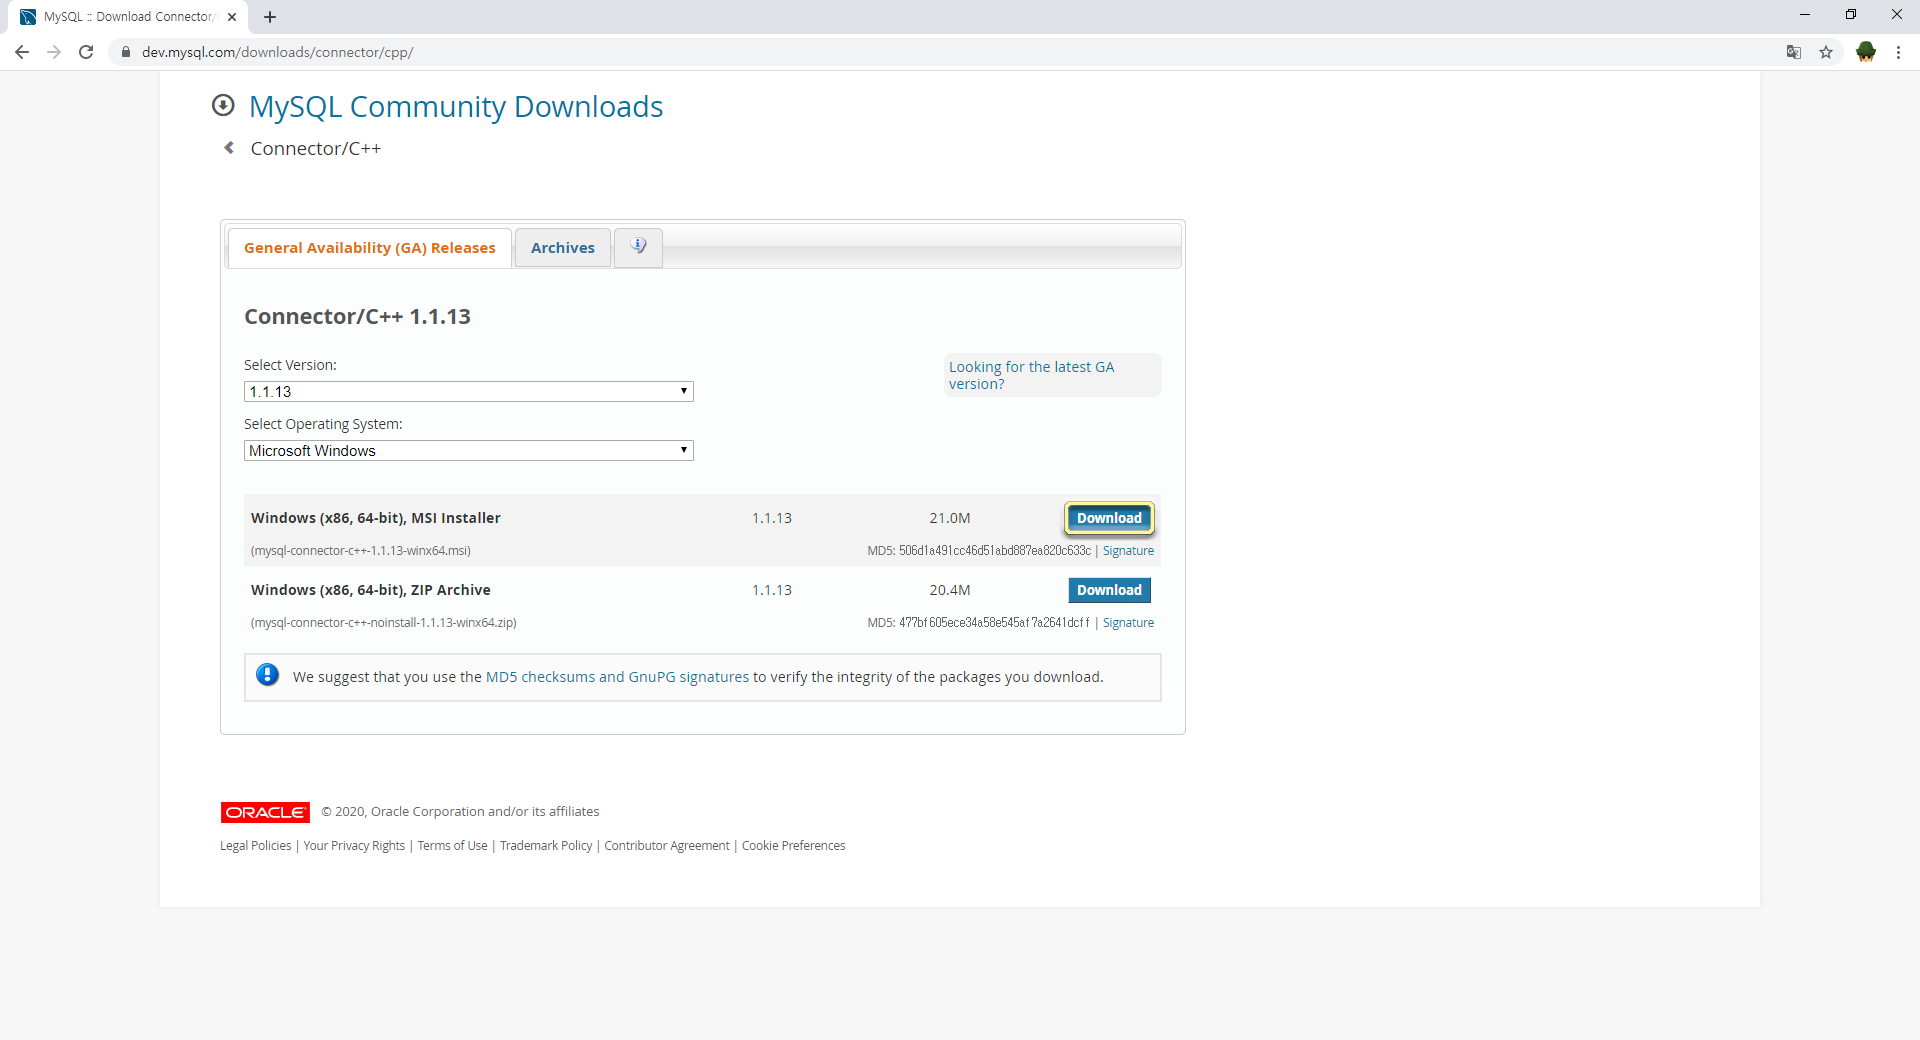Viewport: 1920px width, 1040px height.
Task: Open Trademark Policy footer link
Action: pyautogui.click(x=546, y=846)
